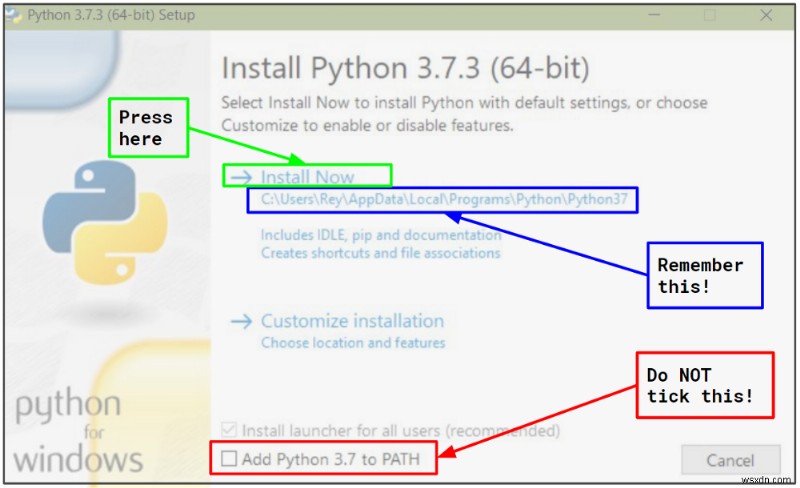Screen dimensions: 800x488
Task: Click the 'Python 3.7.3 (64-bit) Setup' window title
Action: (x=111, y=15)
